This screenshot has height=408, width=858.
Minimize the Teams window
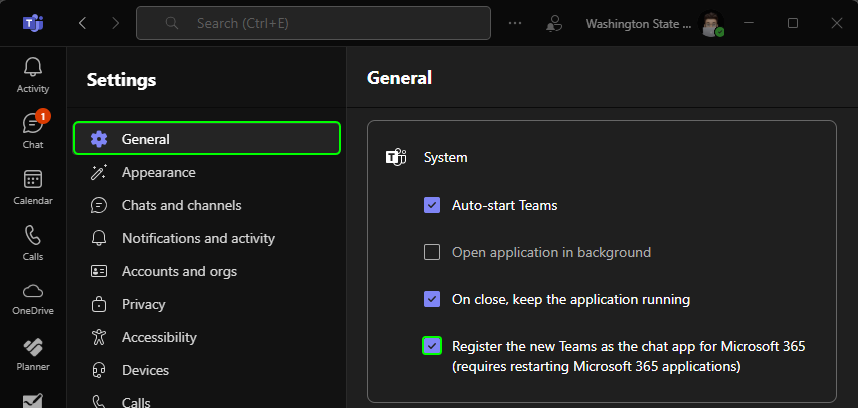click(x=749, y=23)
